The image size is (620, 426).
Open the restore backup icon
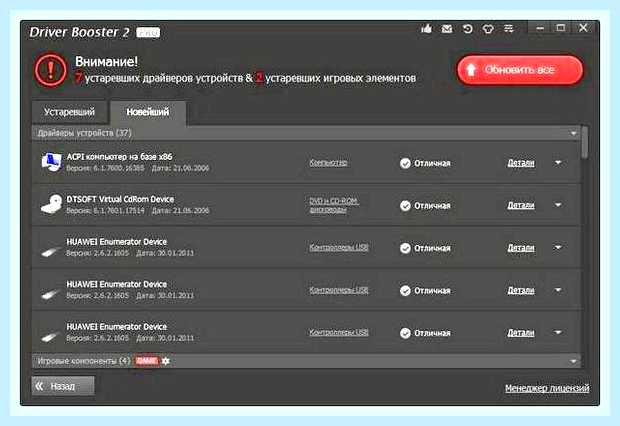pyautogui.click(x=467, y=28)
